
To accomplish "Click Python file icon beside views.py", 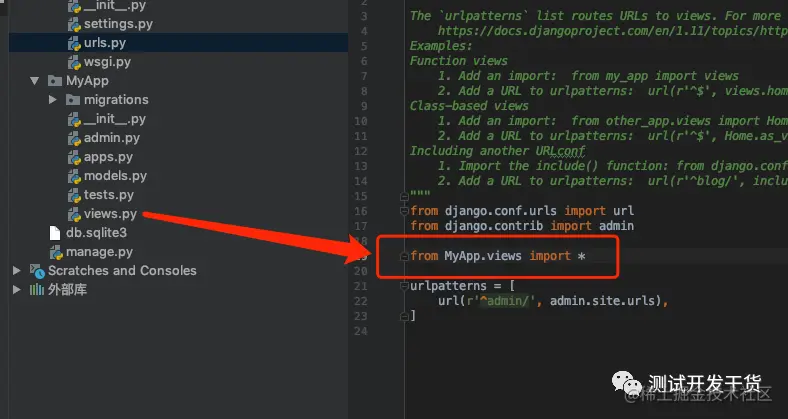I will pos(74,215).
